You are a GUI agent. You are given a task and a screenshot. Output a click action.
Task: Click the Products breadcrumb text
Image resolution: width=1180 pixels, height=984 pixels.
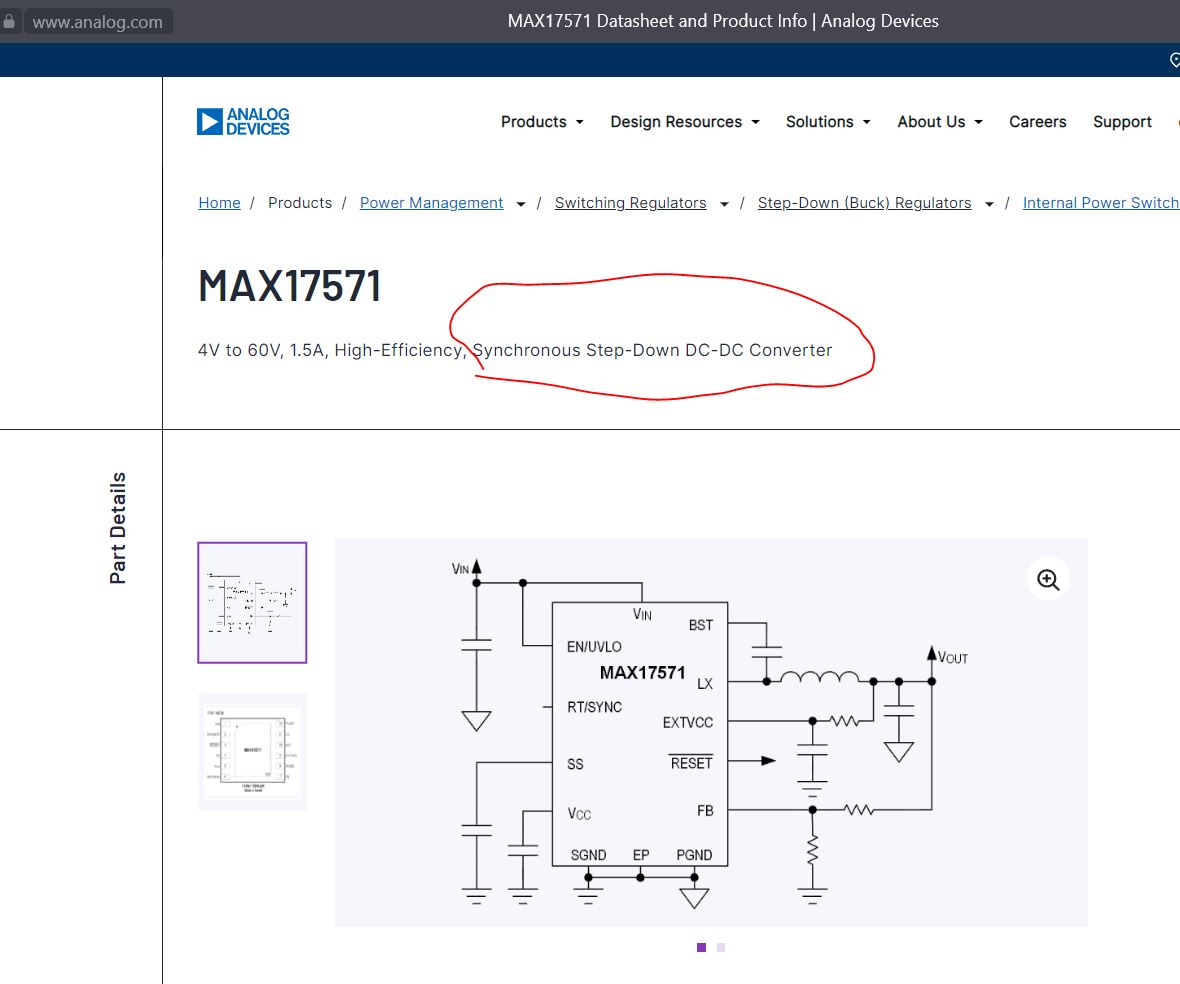pos(300,203)
